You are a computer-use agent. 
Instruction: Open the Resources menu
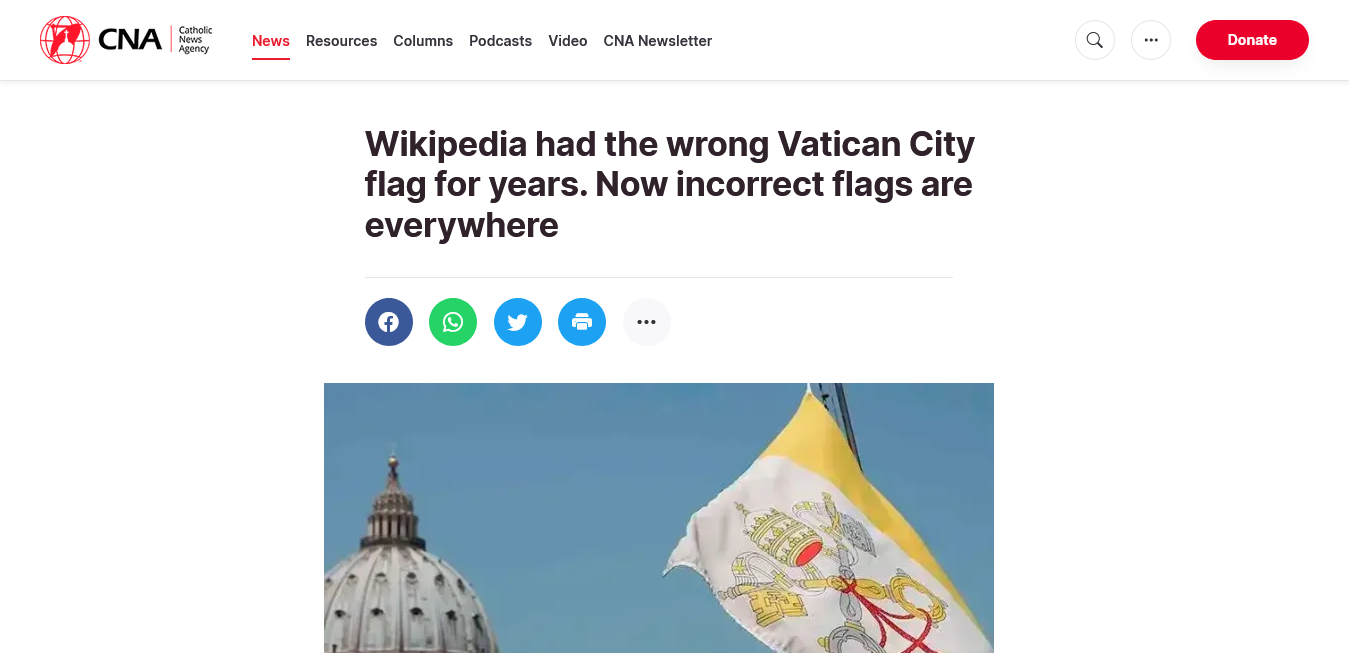[x=342, y=41]
